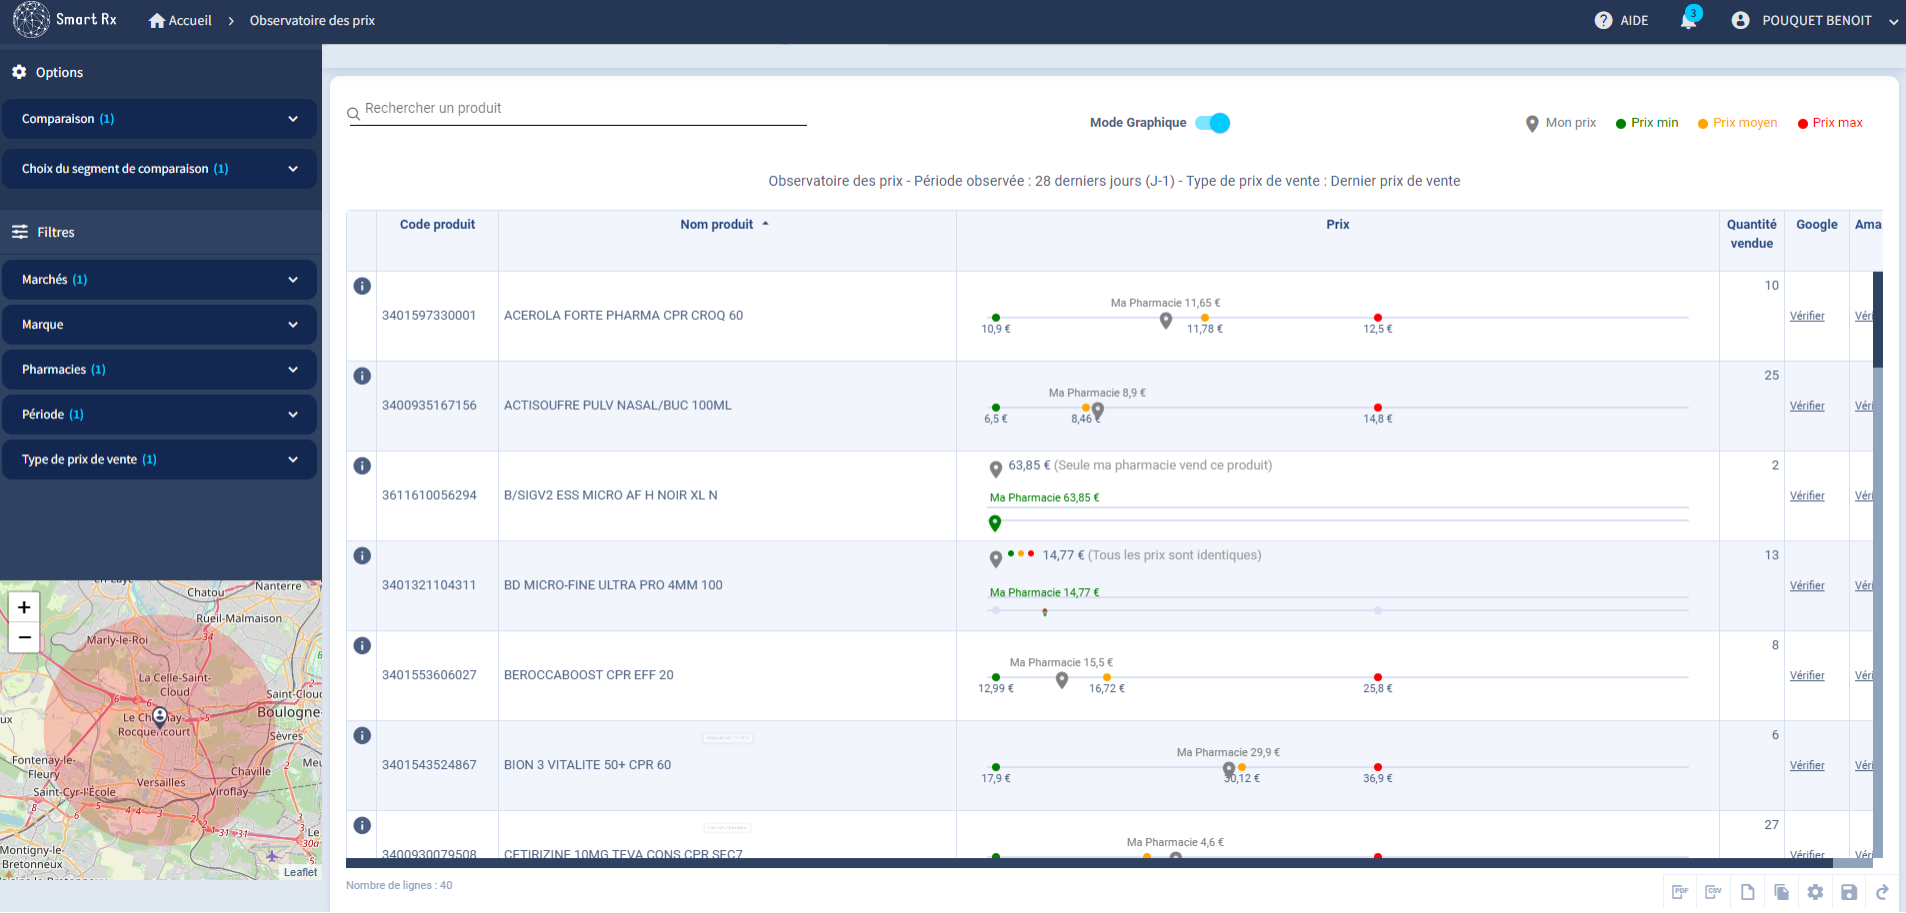Screen dimensions: 1906x913
Task: Click the Filtres sliders icon
Action: click(20, 232)
